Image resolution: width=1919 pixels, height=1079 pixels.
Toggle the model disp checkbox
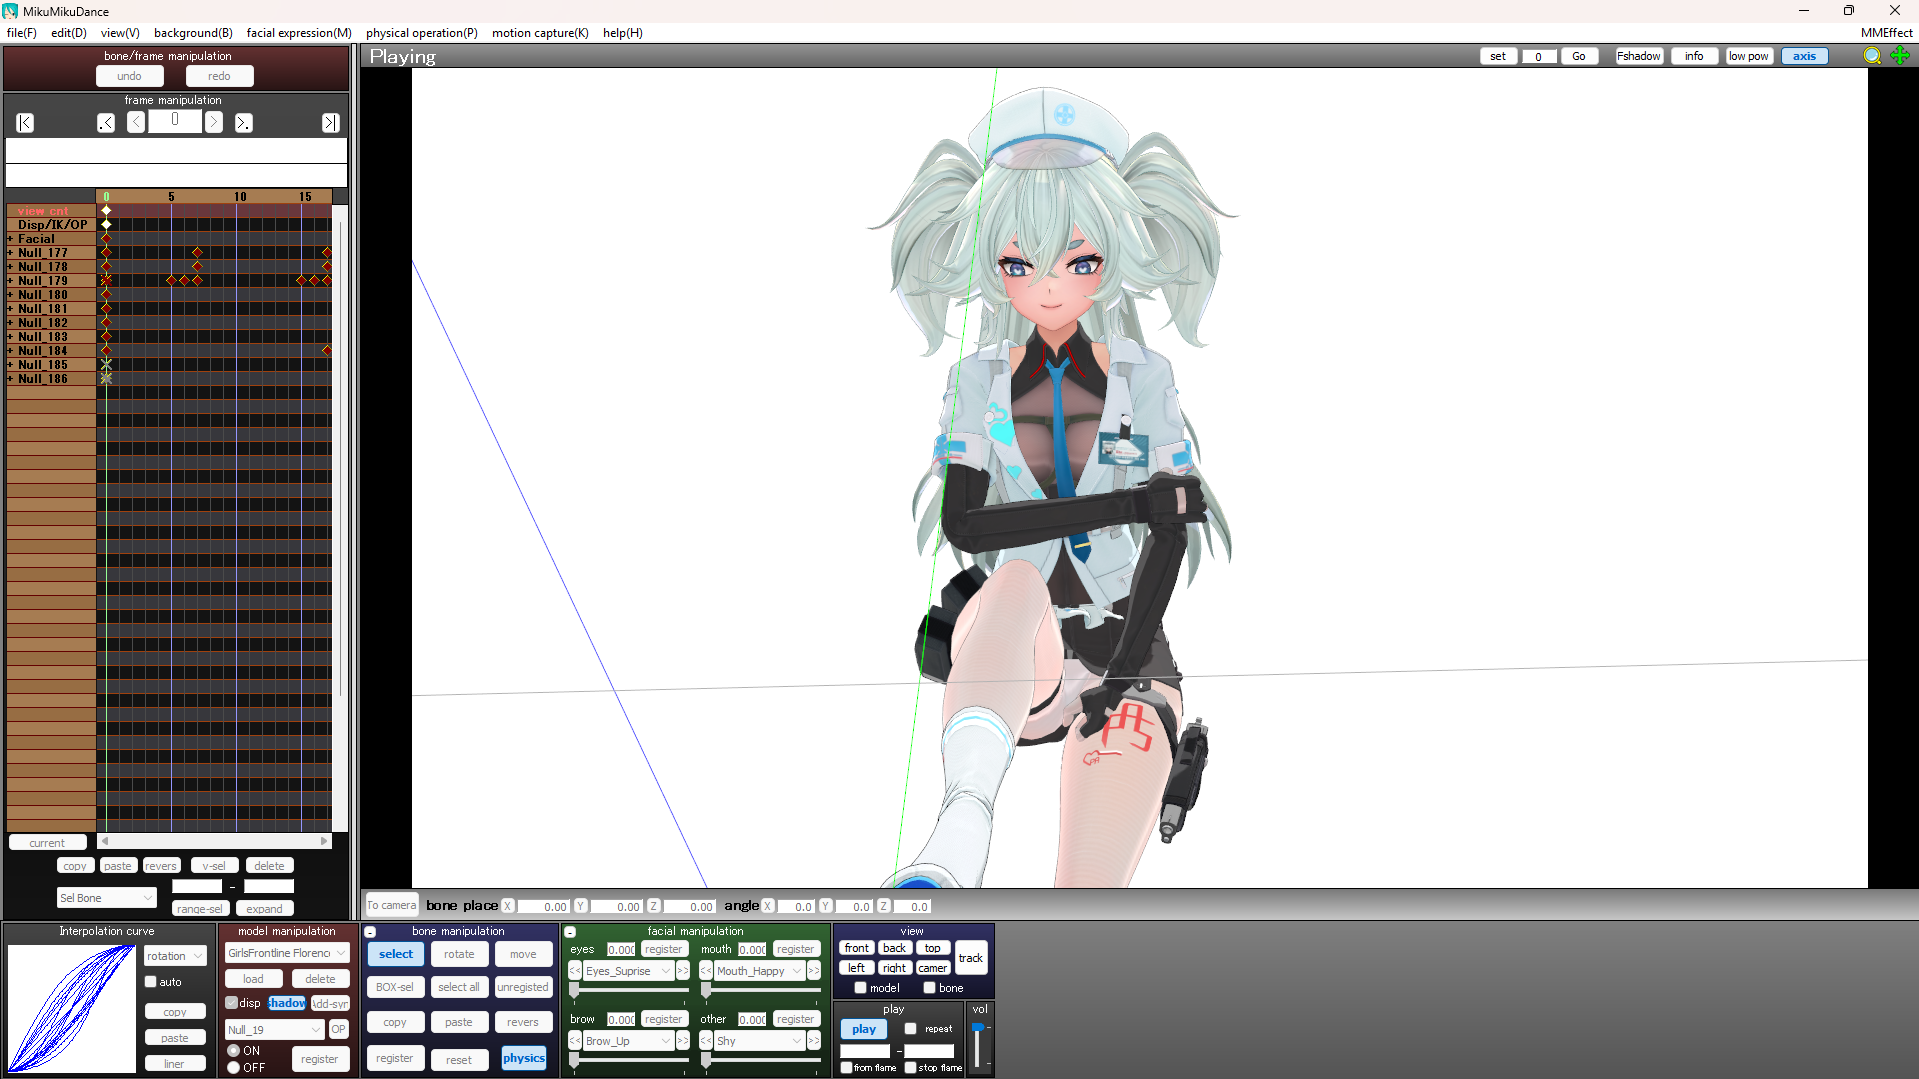tap(232, 1003)
